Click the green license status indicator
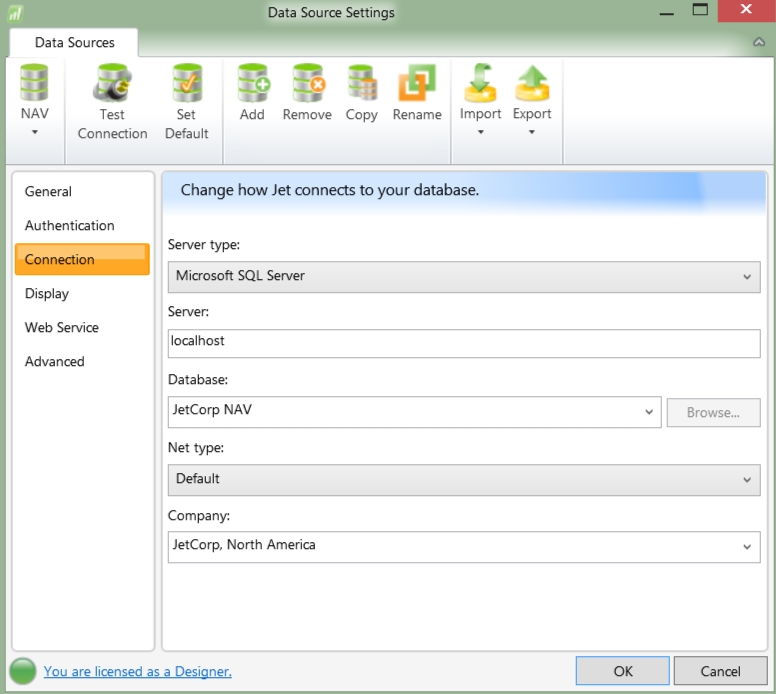776x694 pixels. 22,671
